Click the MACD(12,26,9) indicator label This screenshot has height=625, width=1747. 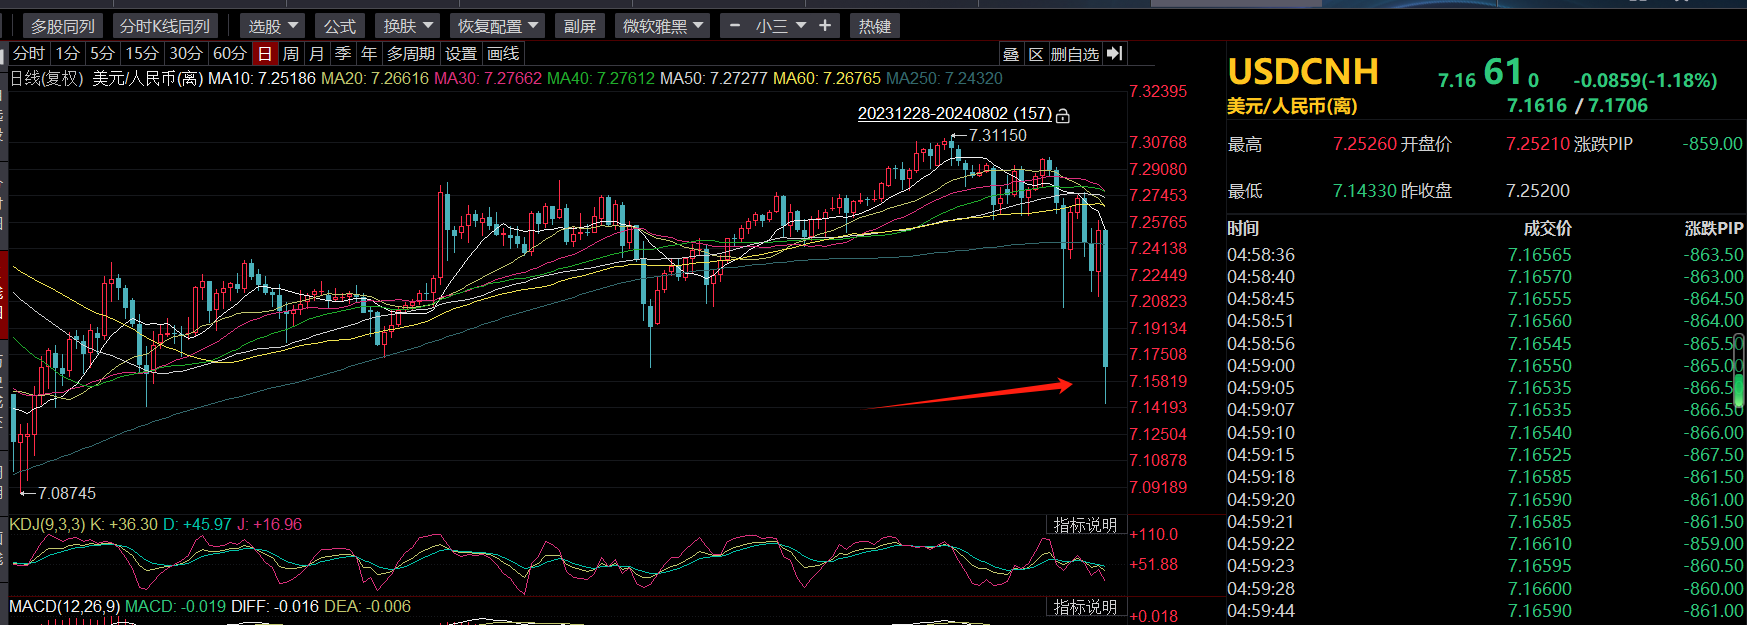tap(65, 606)
